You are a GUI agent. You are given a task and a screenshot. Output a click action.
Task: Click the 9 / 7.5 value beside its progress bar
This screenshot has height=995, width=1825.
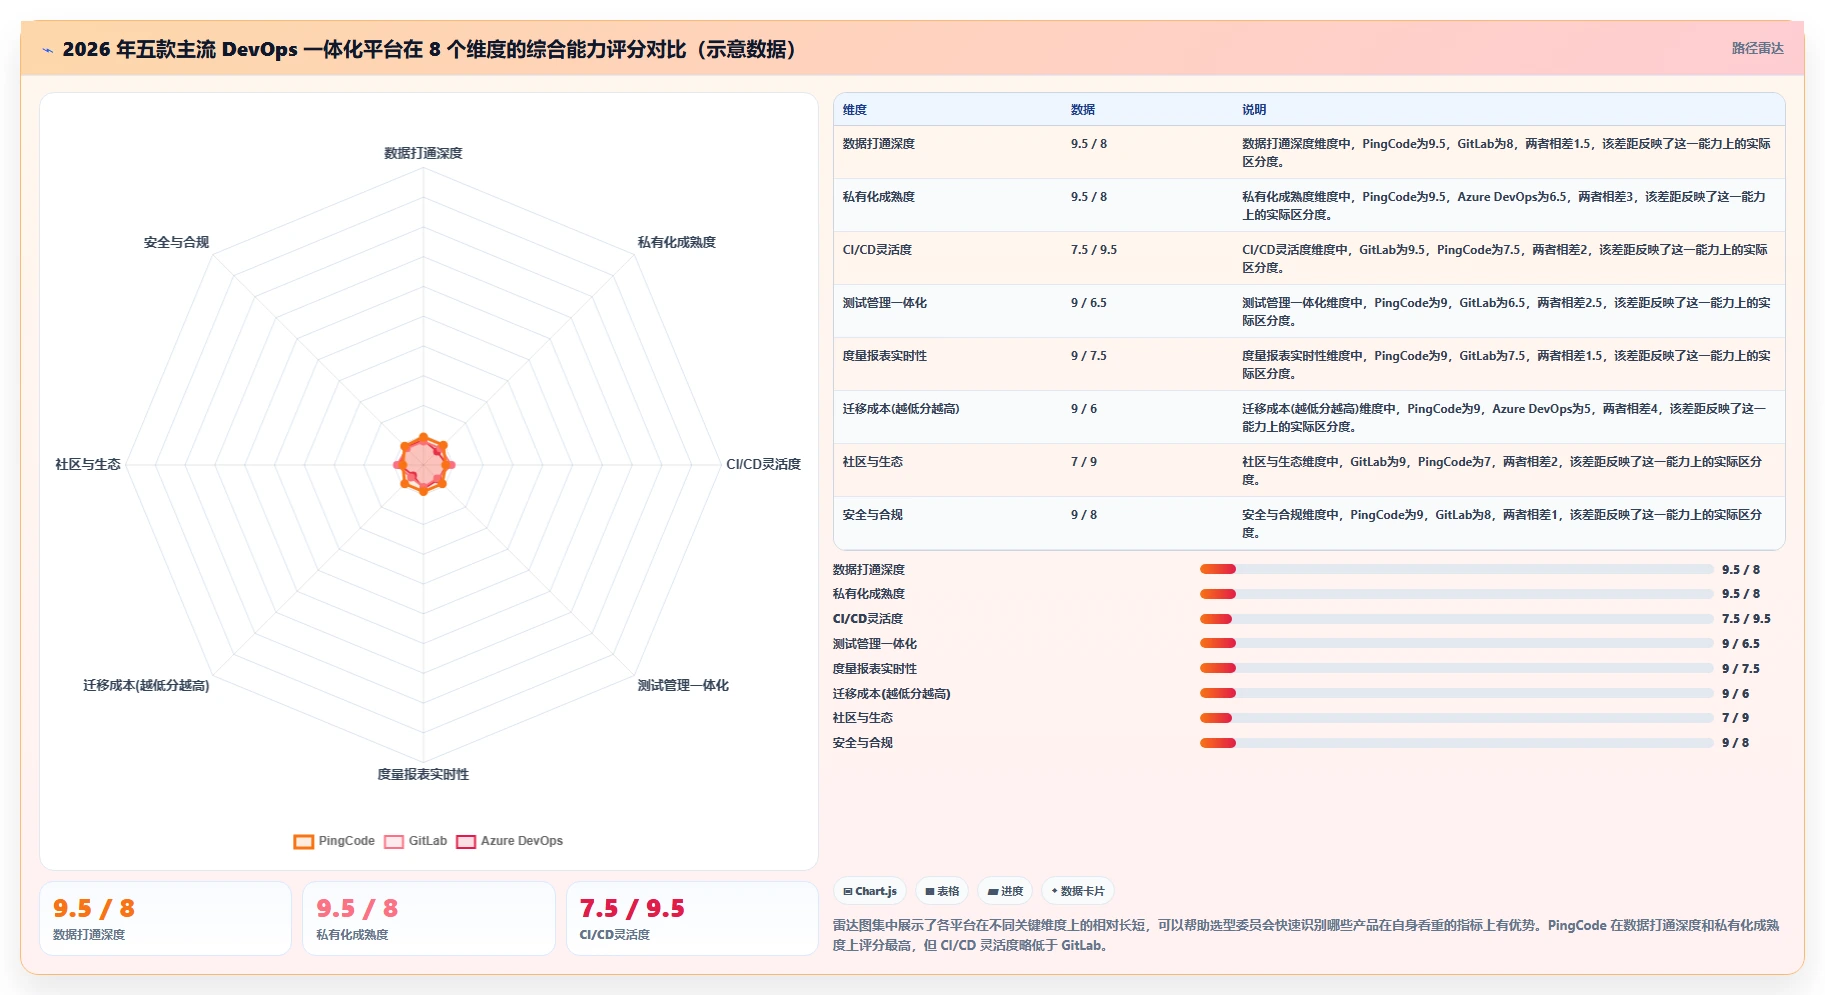(1741, 669)
